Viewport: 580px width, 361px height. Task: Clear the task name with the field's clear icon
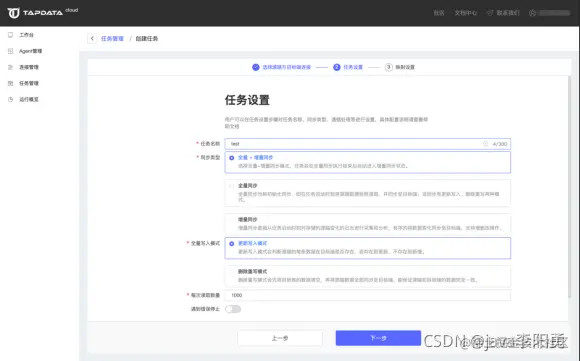coord(485,144)
